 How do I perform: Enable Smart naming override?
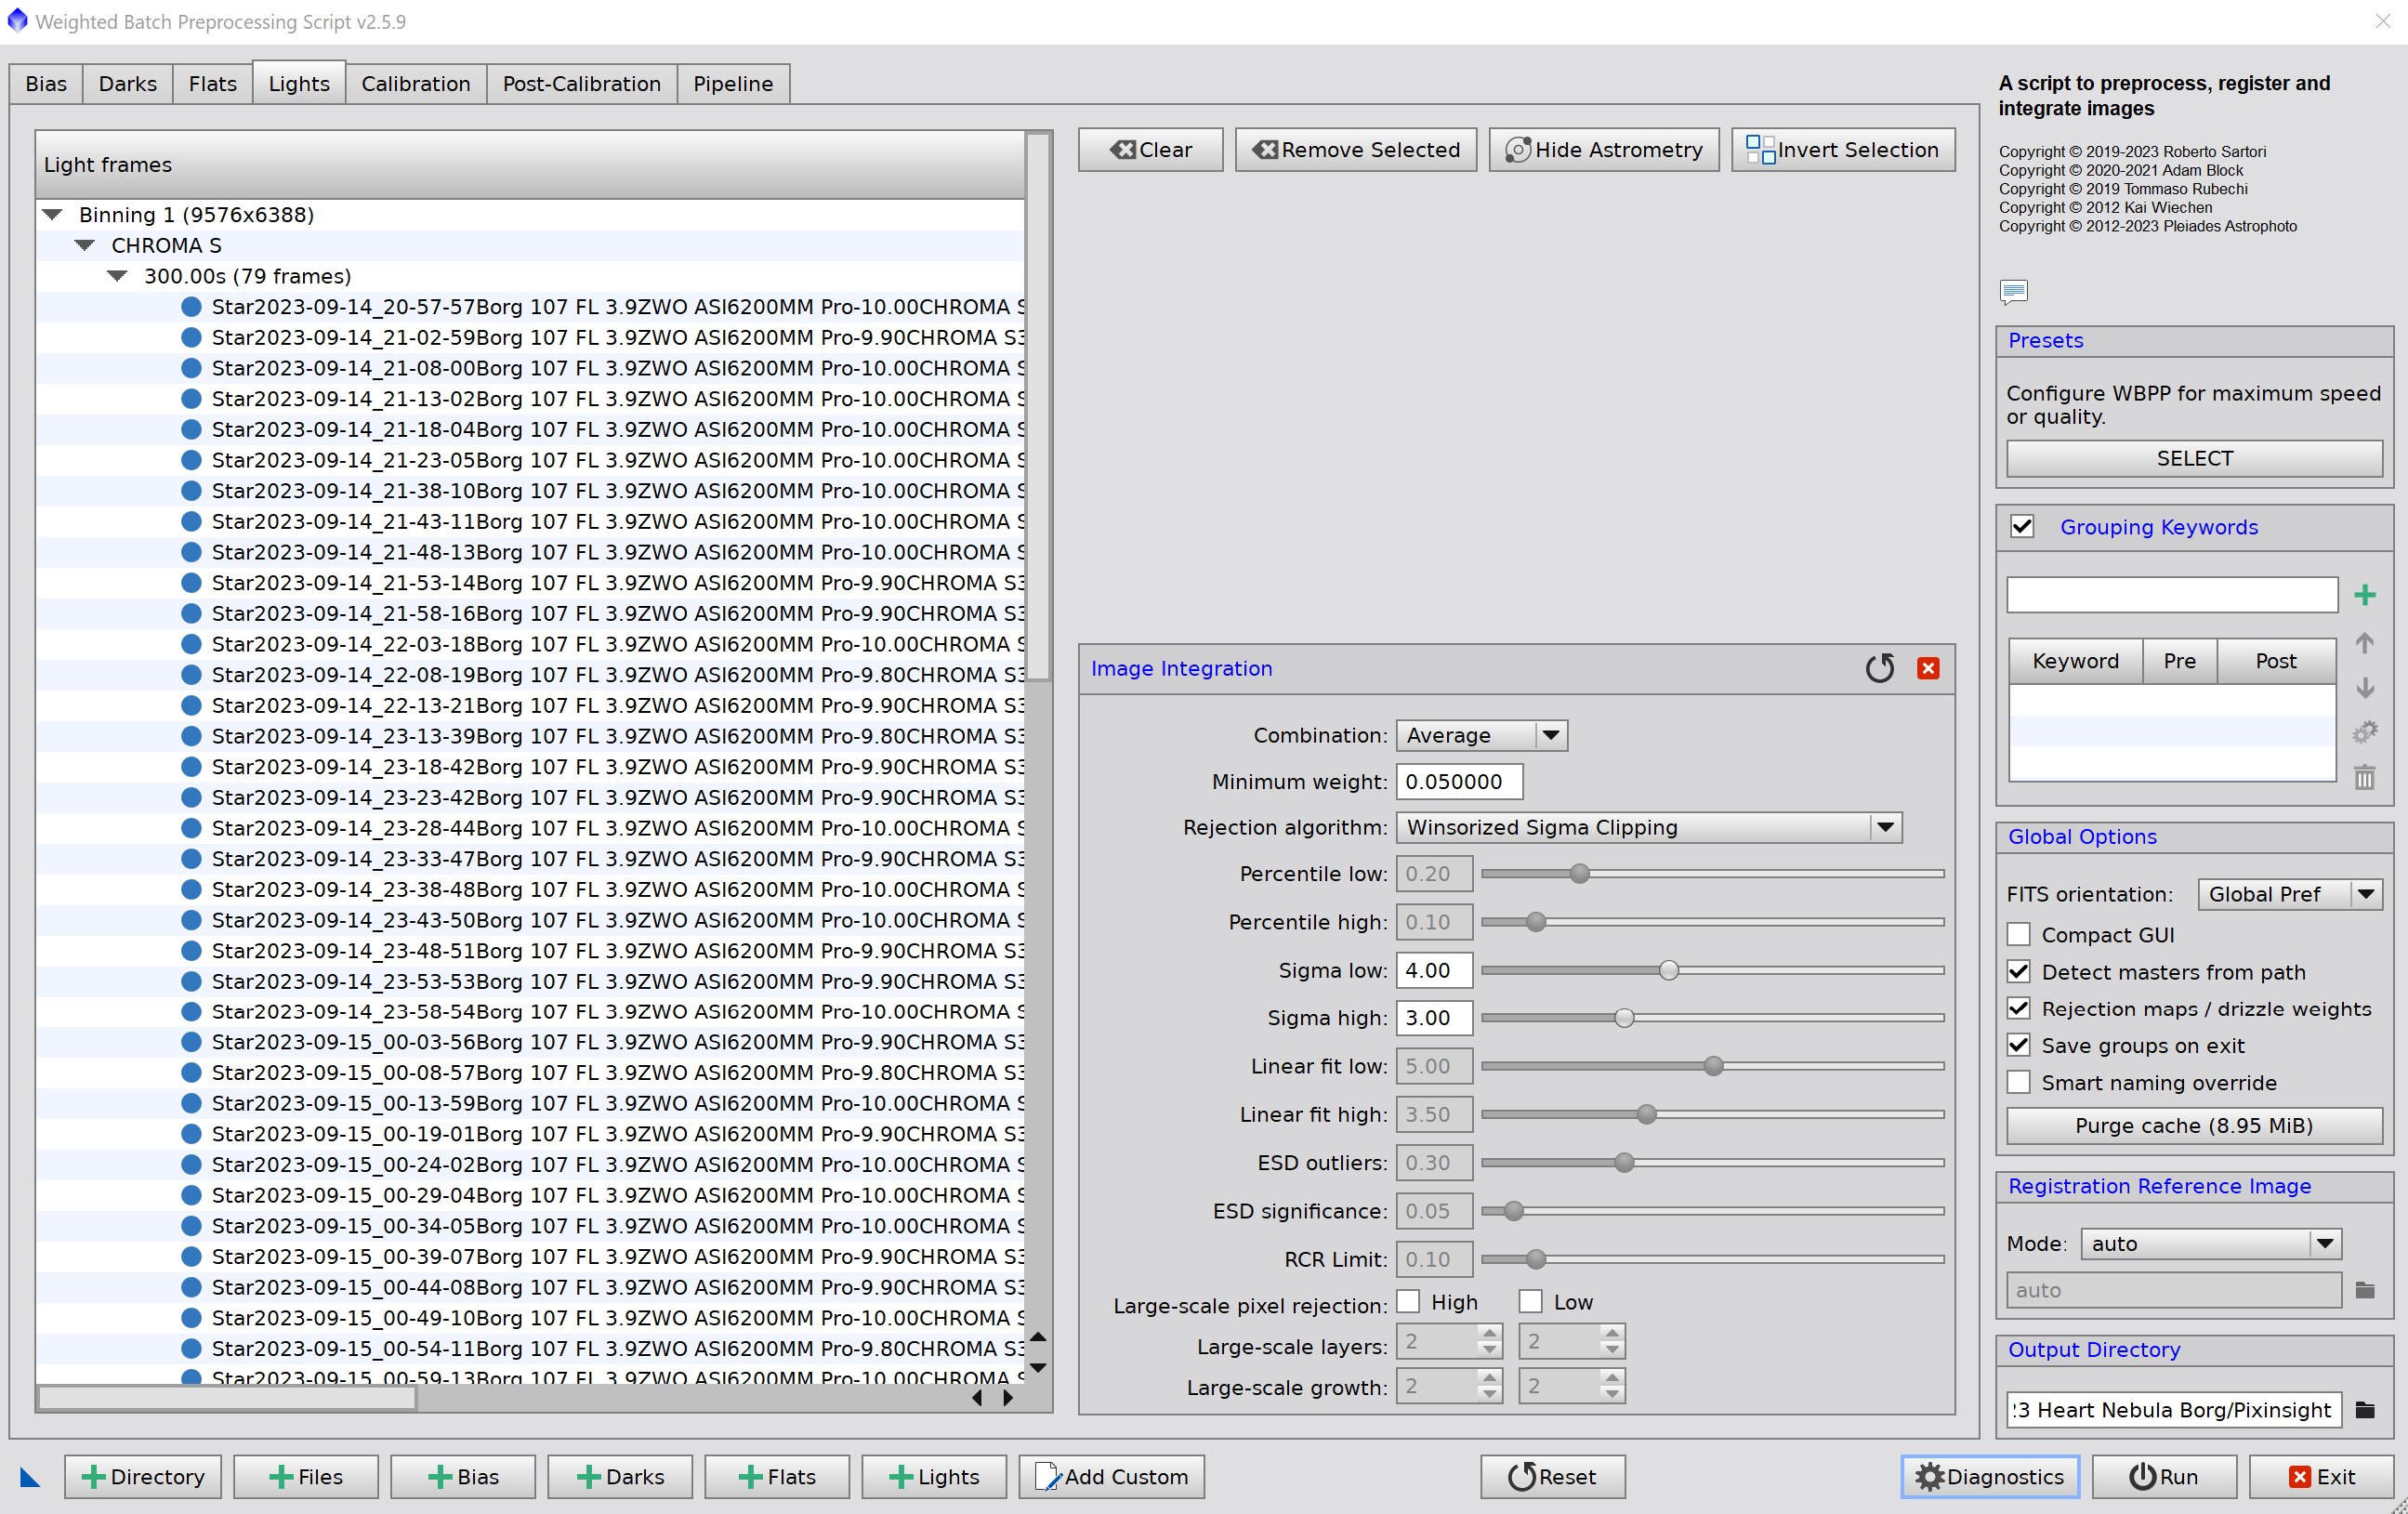point(2019,1083)
